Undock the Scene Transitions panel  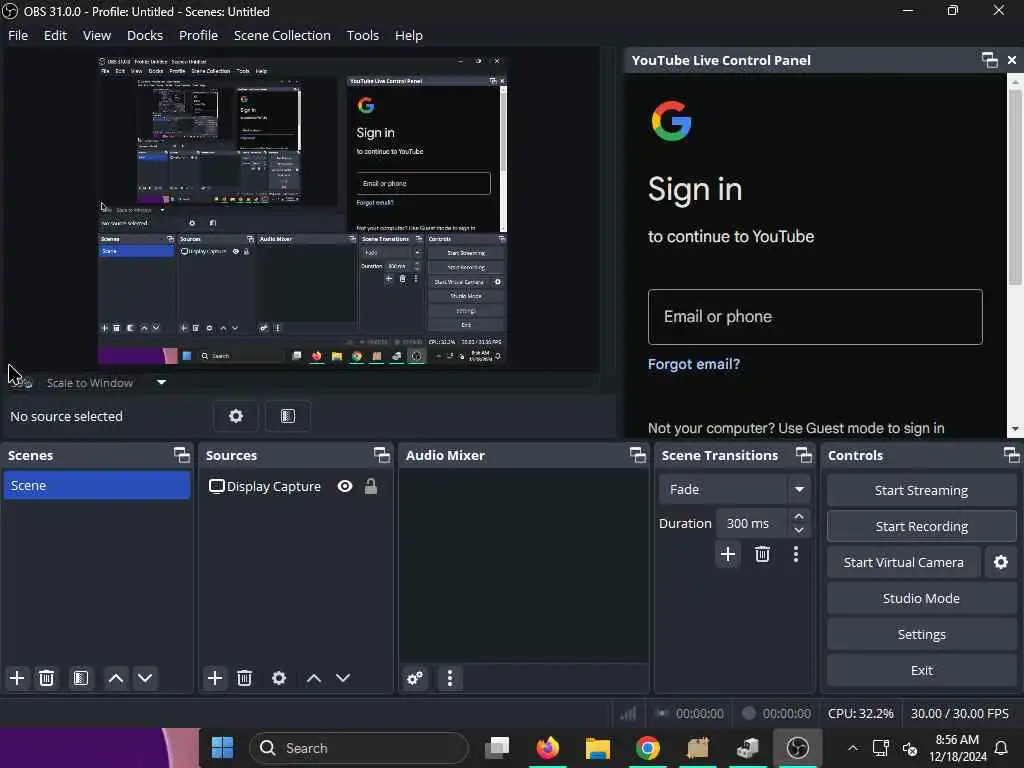coord(804,455)
